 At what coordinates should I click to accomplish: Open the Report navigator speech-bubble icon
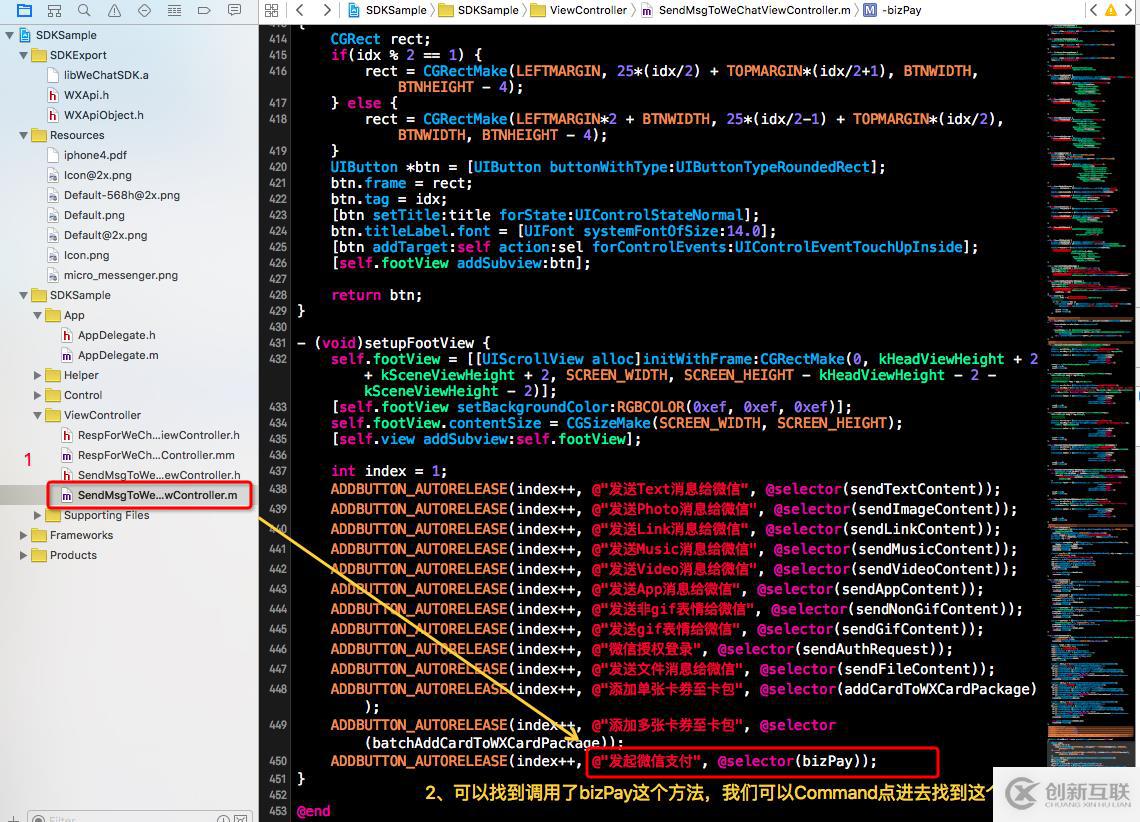[234, 10]
